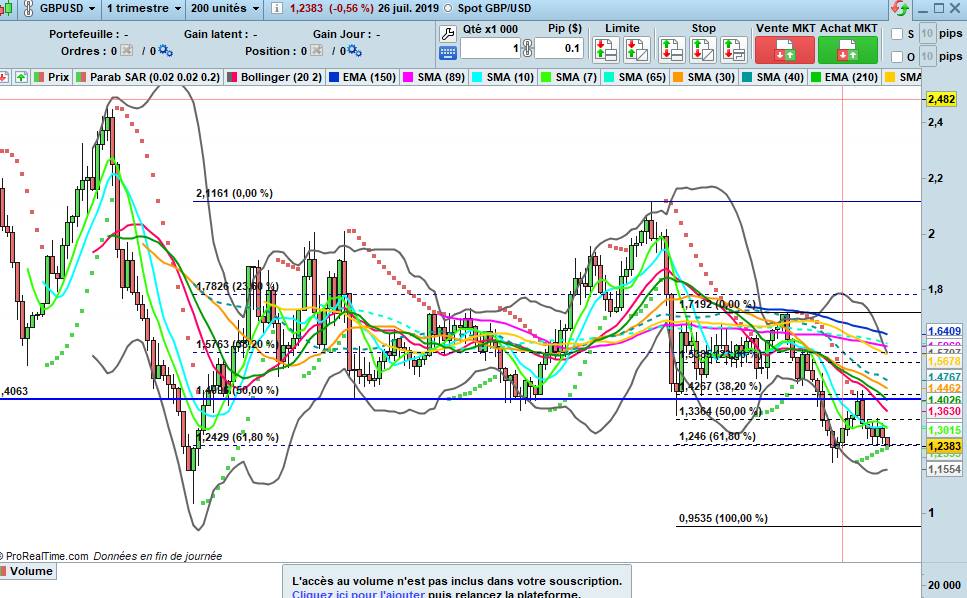Click the candlestick chart style icon top left
This screenshot has width=967, height=598.
pyautogui.click(x=6, y=9)
